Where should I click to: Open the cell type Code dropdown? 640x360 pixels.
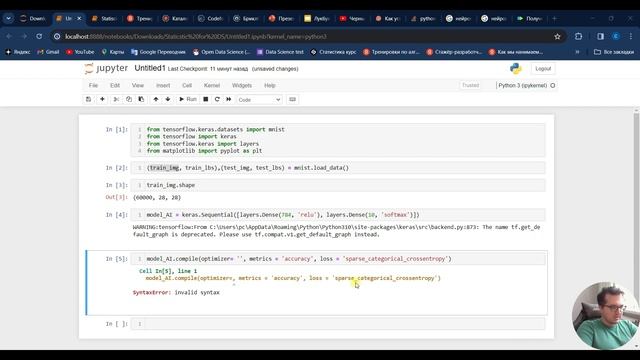pyautogui.click(x=259, y=100)
